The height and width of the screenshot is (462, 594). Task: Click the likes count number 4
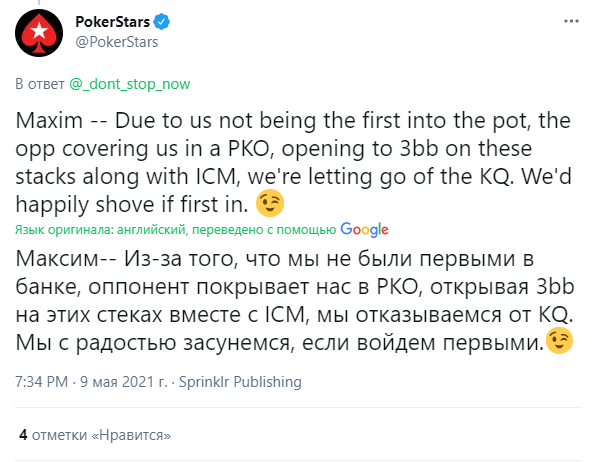pyautogui.click(x=23, y=435)
